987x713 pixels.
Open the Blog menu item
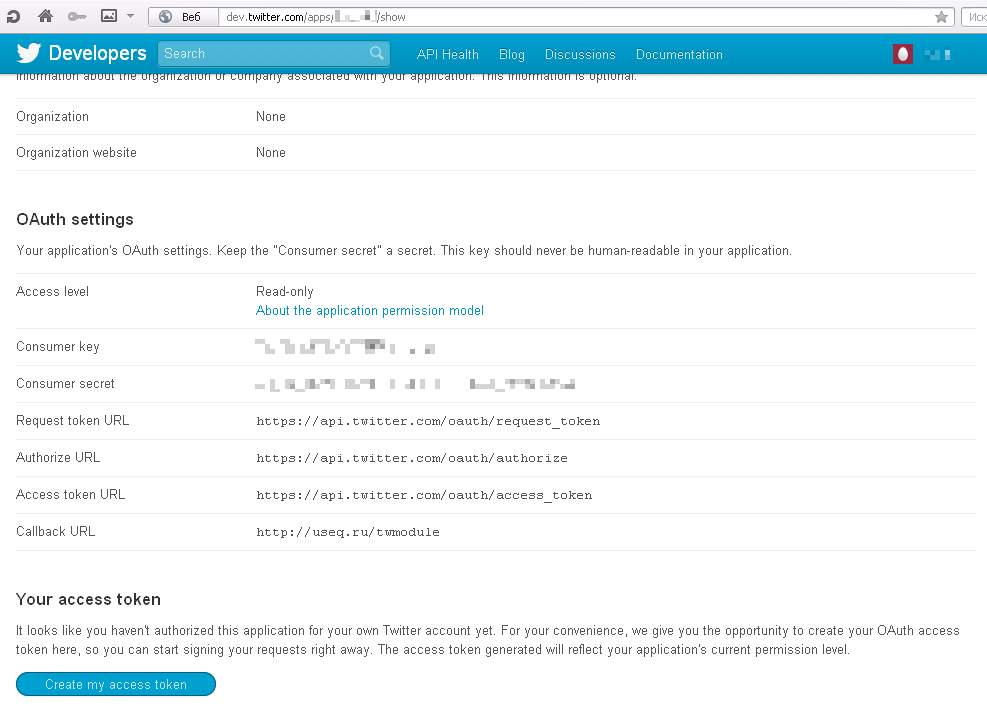pos(512,55)
